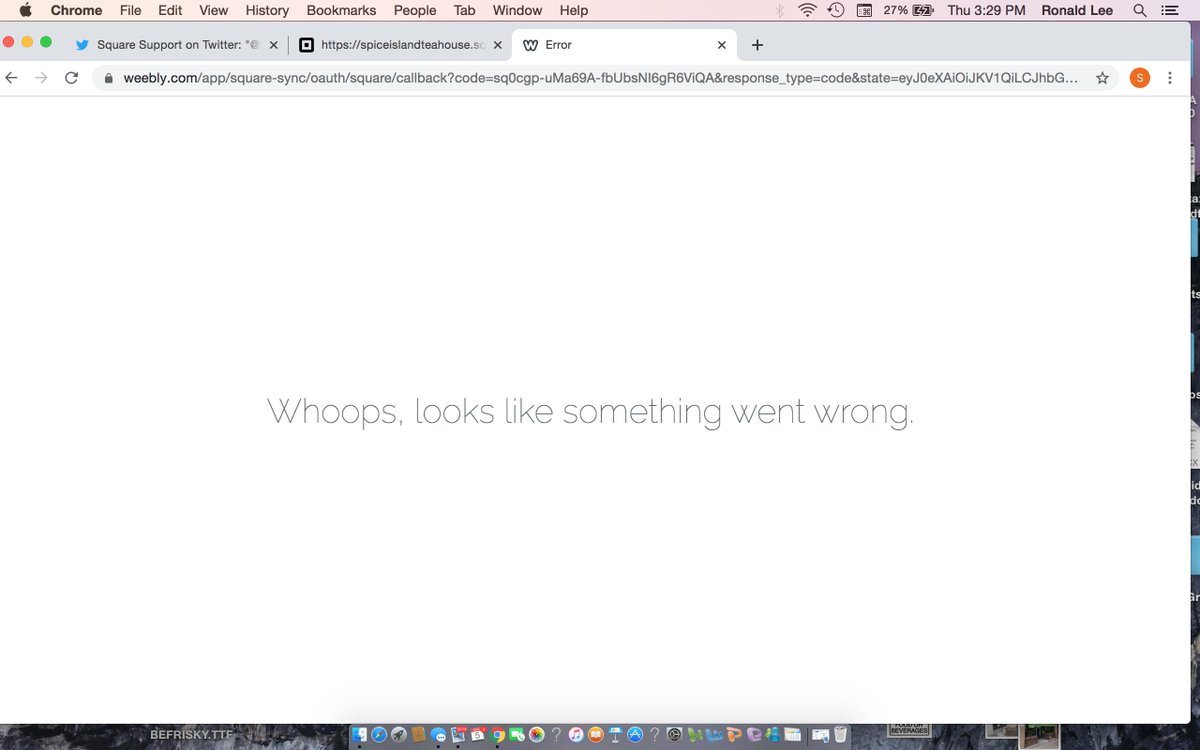This screenshot has width=1200, height=750.
Task: Open Finder from the Dock
Action: 360,735
